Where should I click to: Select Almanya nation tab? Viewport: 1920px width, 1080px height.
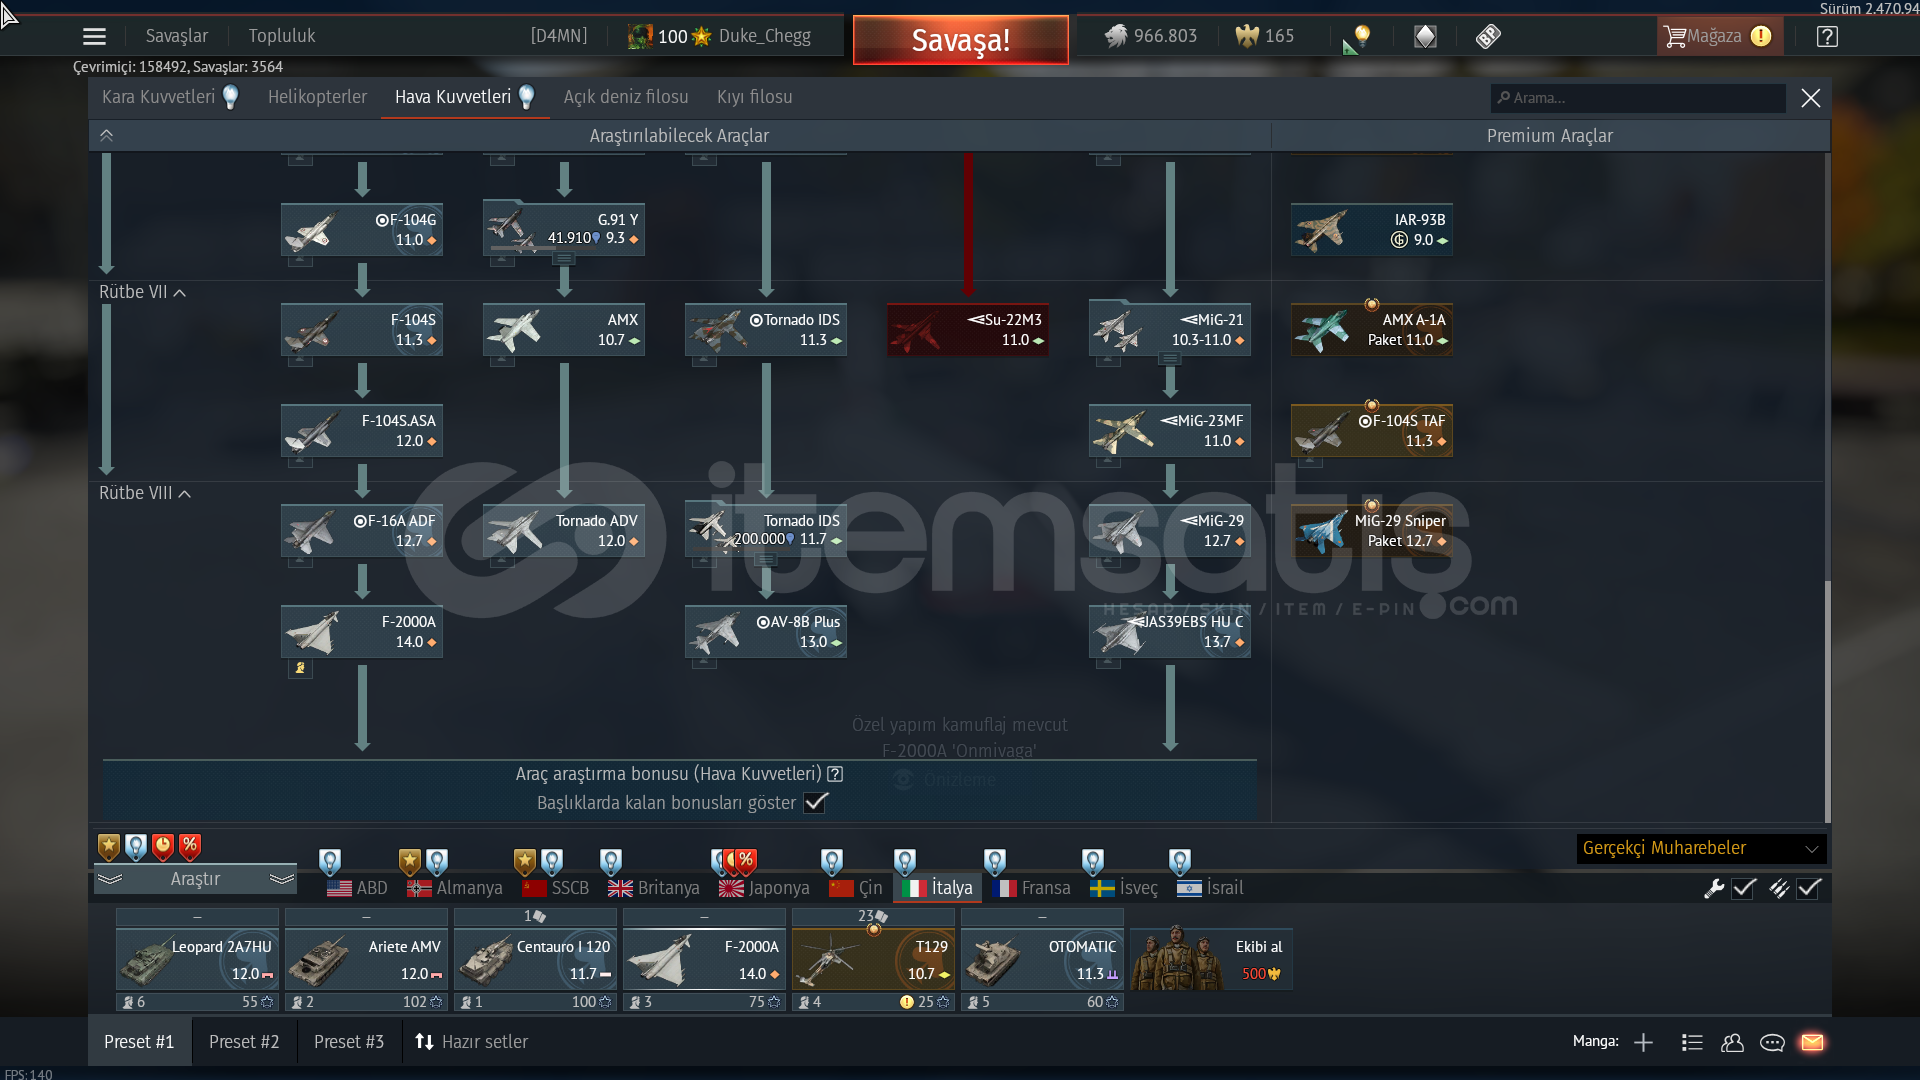(455, 888)
